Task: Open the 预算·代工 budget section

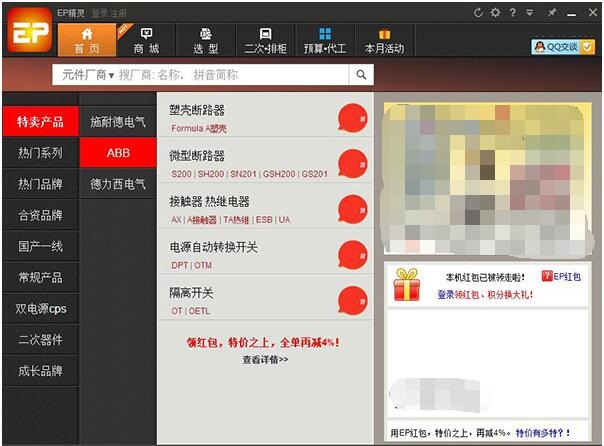Action: 325,40
